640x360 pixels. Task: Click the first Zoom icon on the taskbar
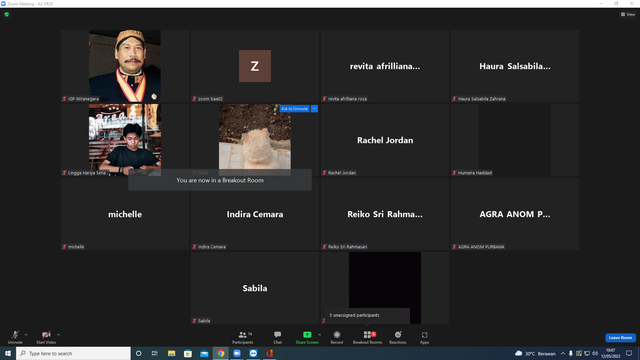click(237, 353)
